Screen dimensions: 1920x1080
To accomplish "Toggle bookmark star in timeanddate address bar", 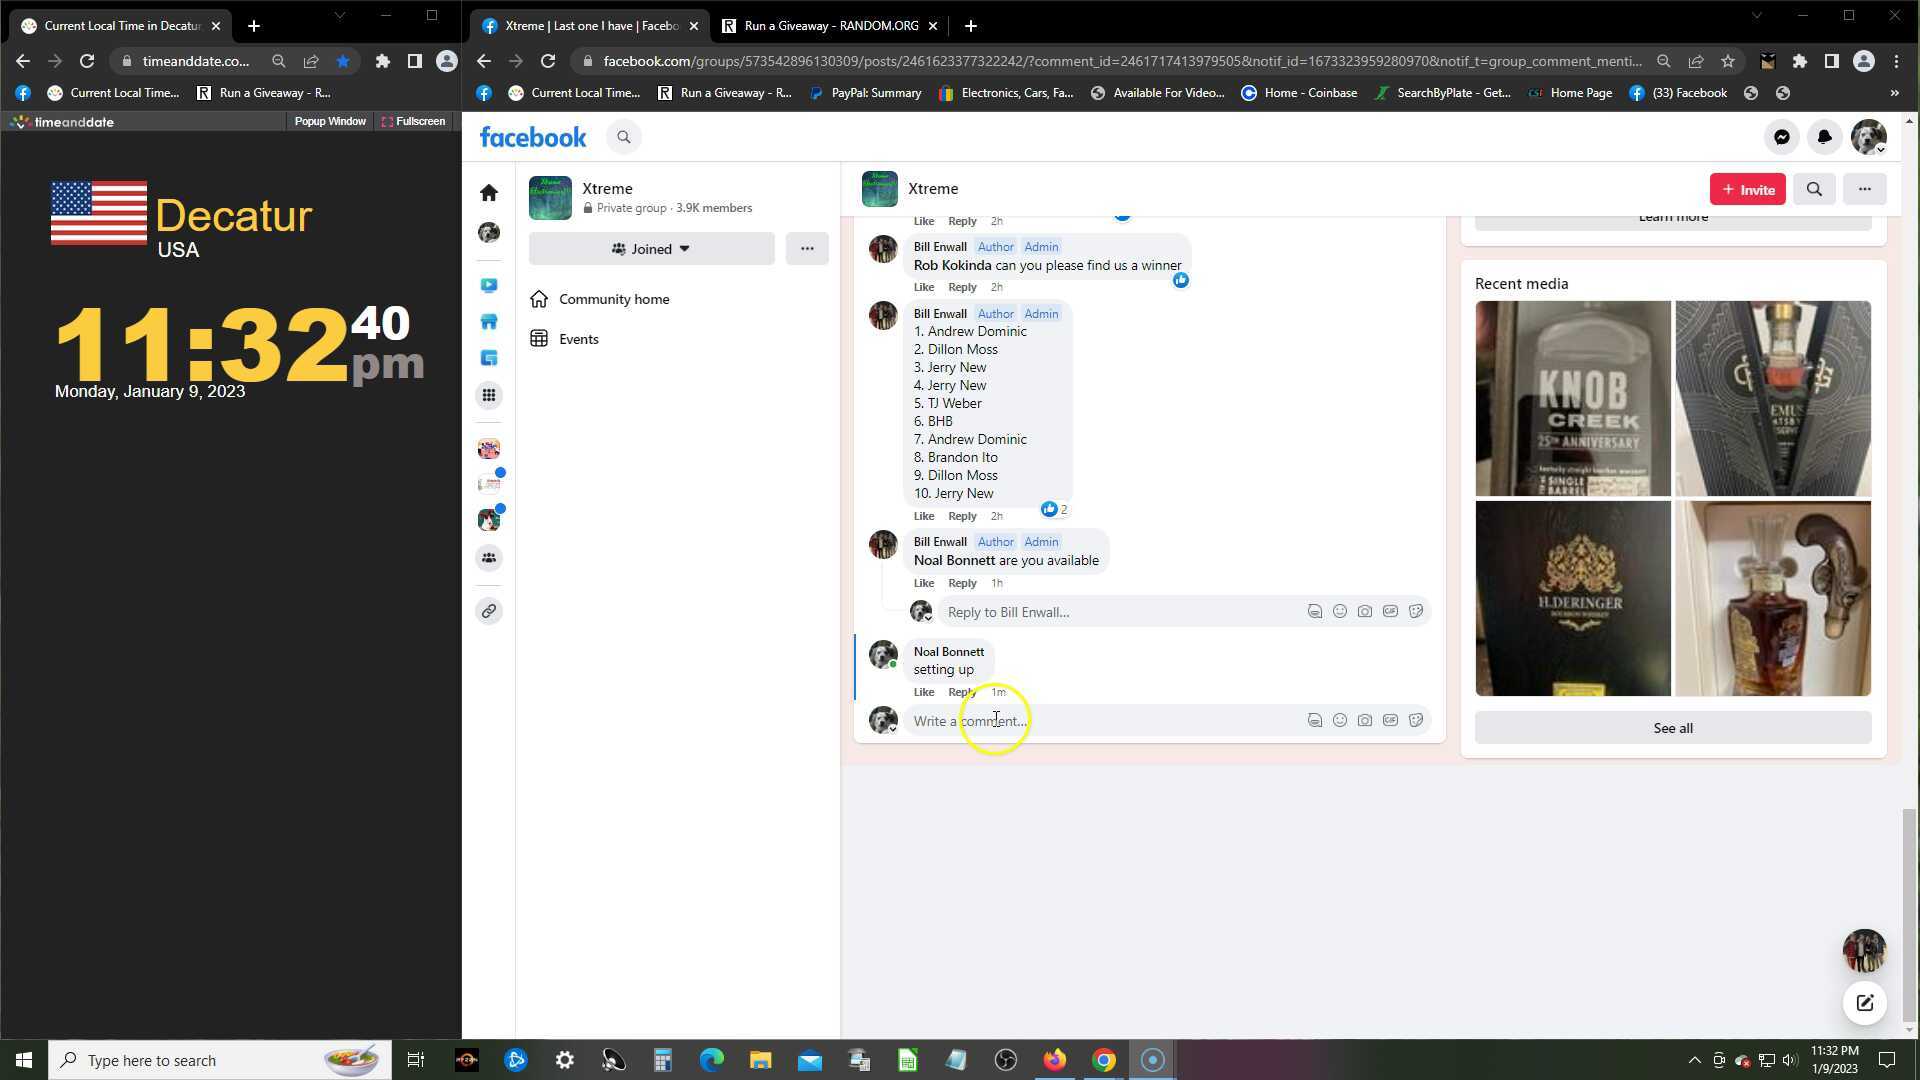I will pyautogui.click(x=343, y=61).
